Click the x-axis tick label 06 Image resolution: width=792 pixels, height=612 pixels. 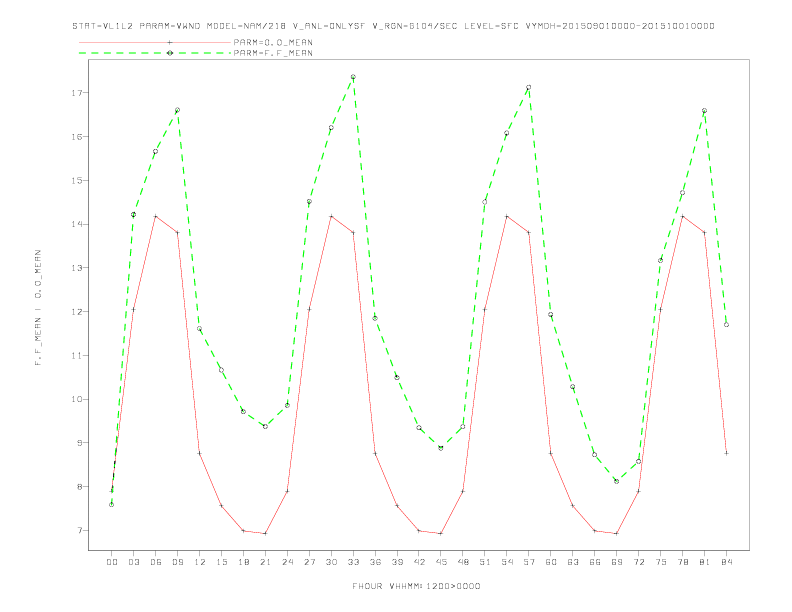pos(156,562)
